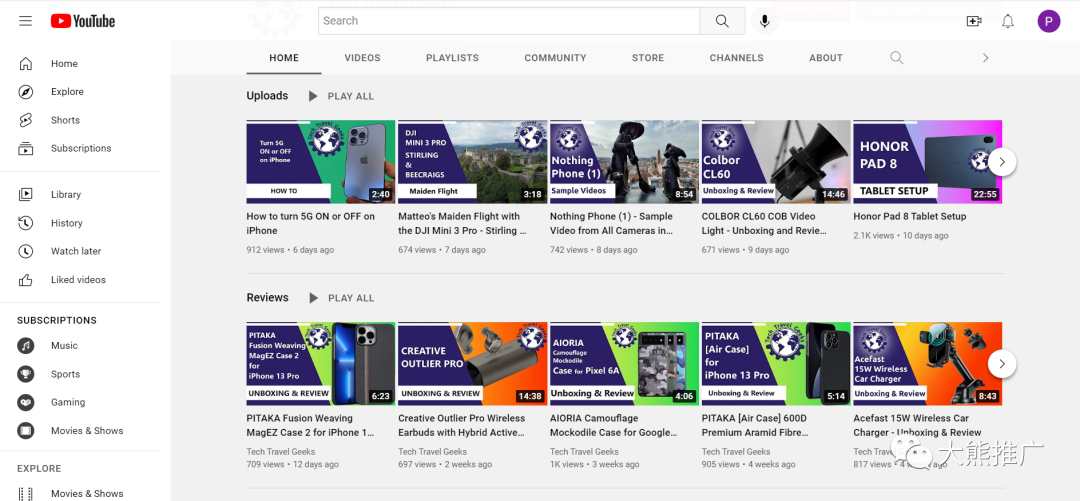Select the HOME channel tab
The image size is (1080, 501).
coord(284,58)
